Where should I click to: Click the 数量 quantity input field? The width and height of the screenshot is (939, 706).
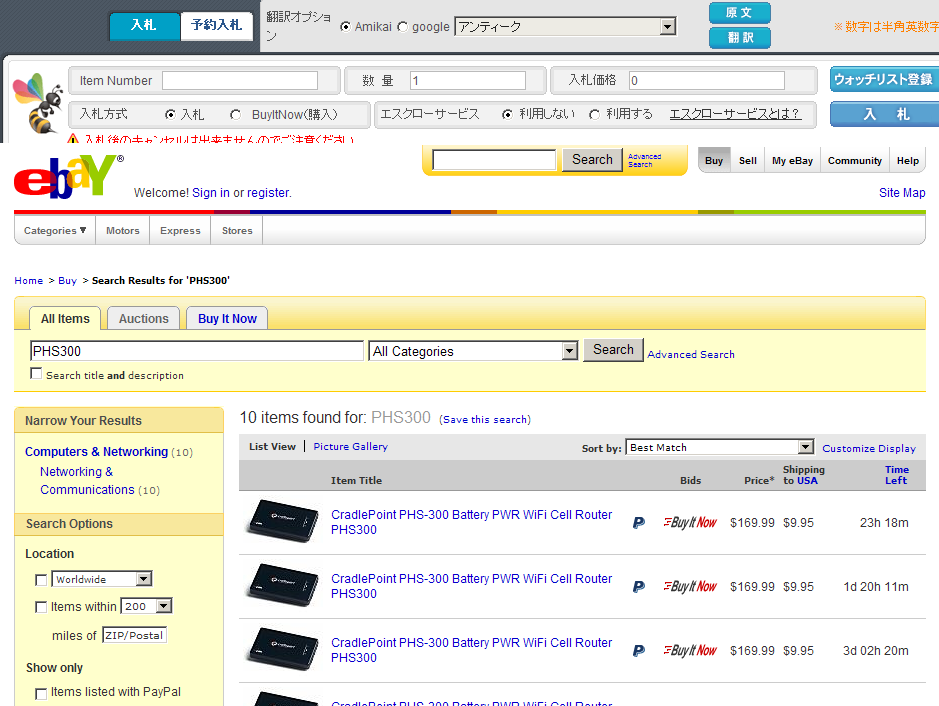(x=468, y=81)
